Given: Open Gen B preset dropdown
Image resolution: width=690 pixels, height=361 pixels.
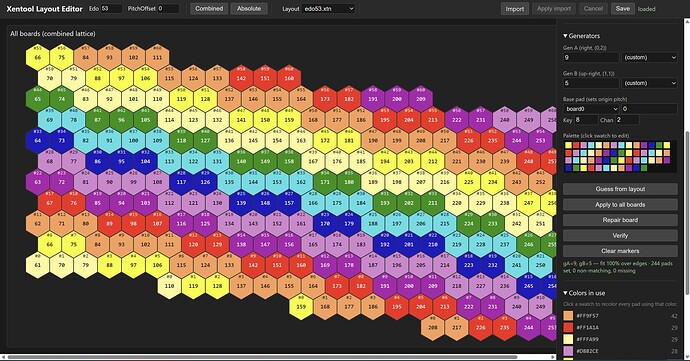Looking at the screenshot, I should [x=649, y=83].
